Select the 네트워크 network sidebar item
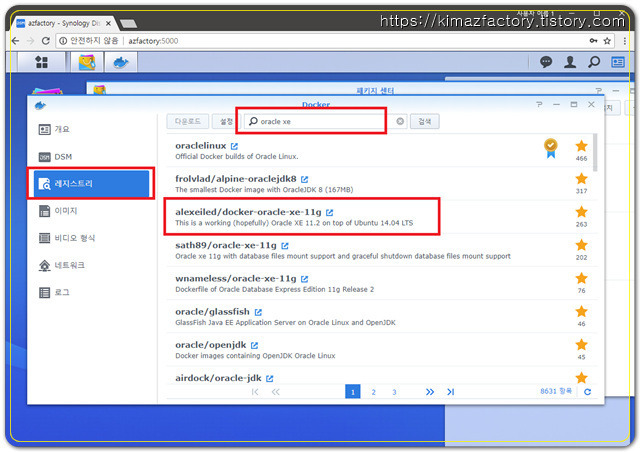 pyautogui.click(x=92, y=265)
